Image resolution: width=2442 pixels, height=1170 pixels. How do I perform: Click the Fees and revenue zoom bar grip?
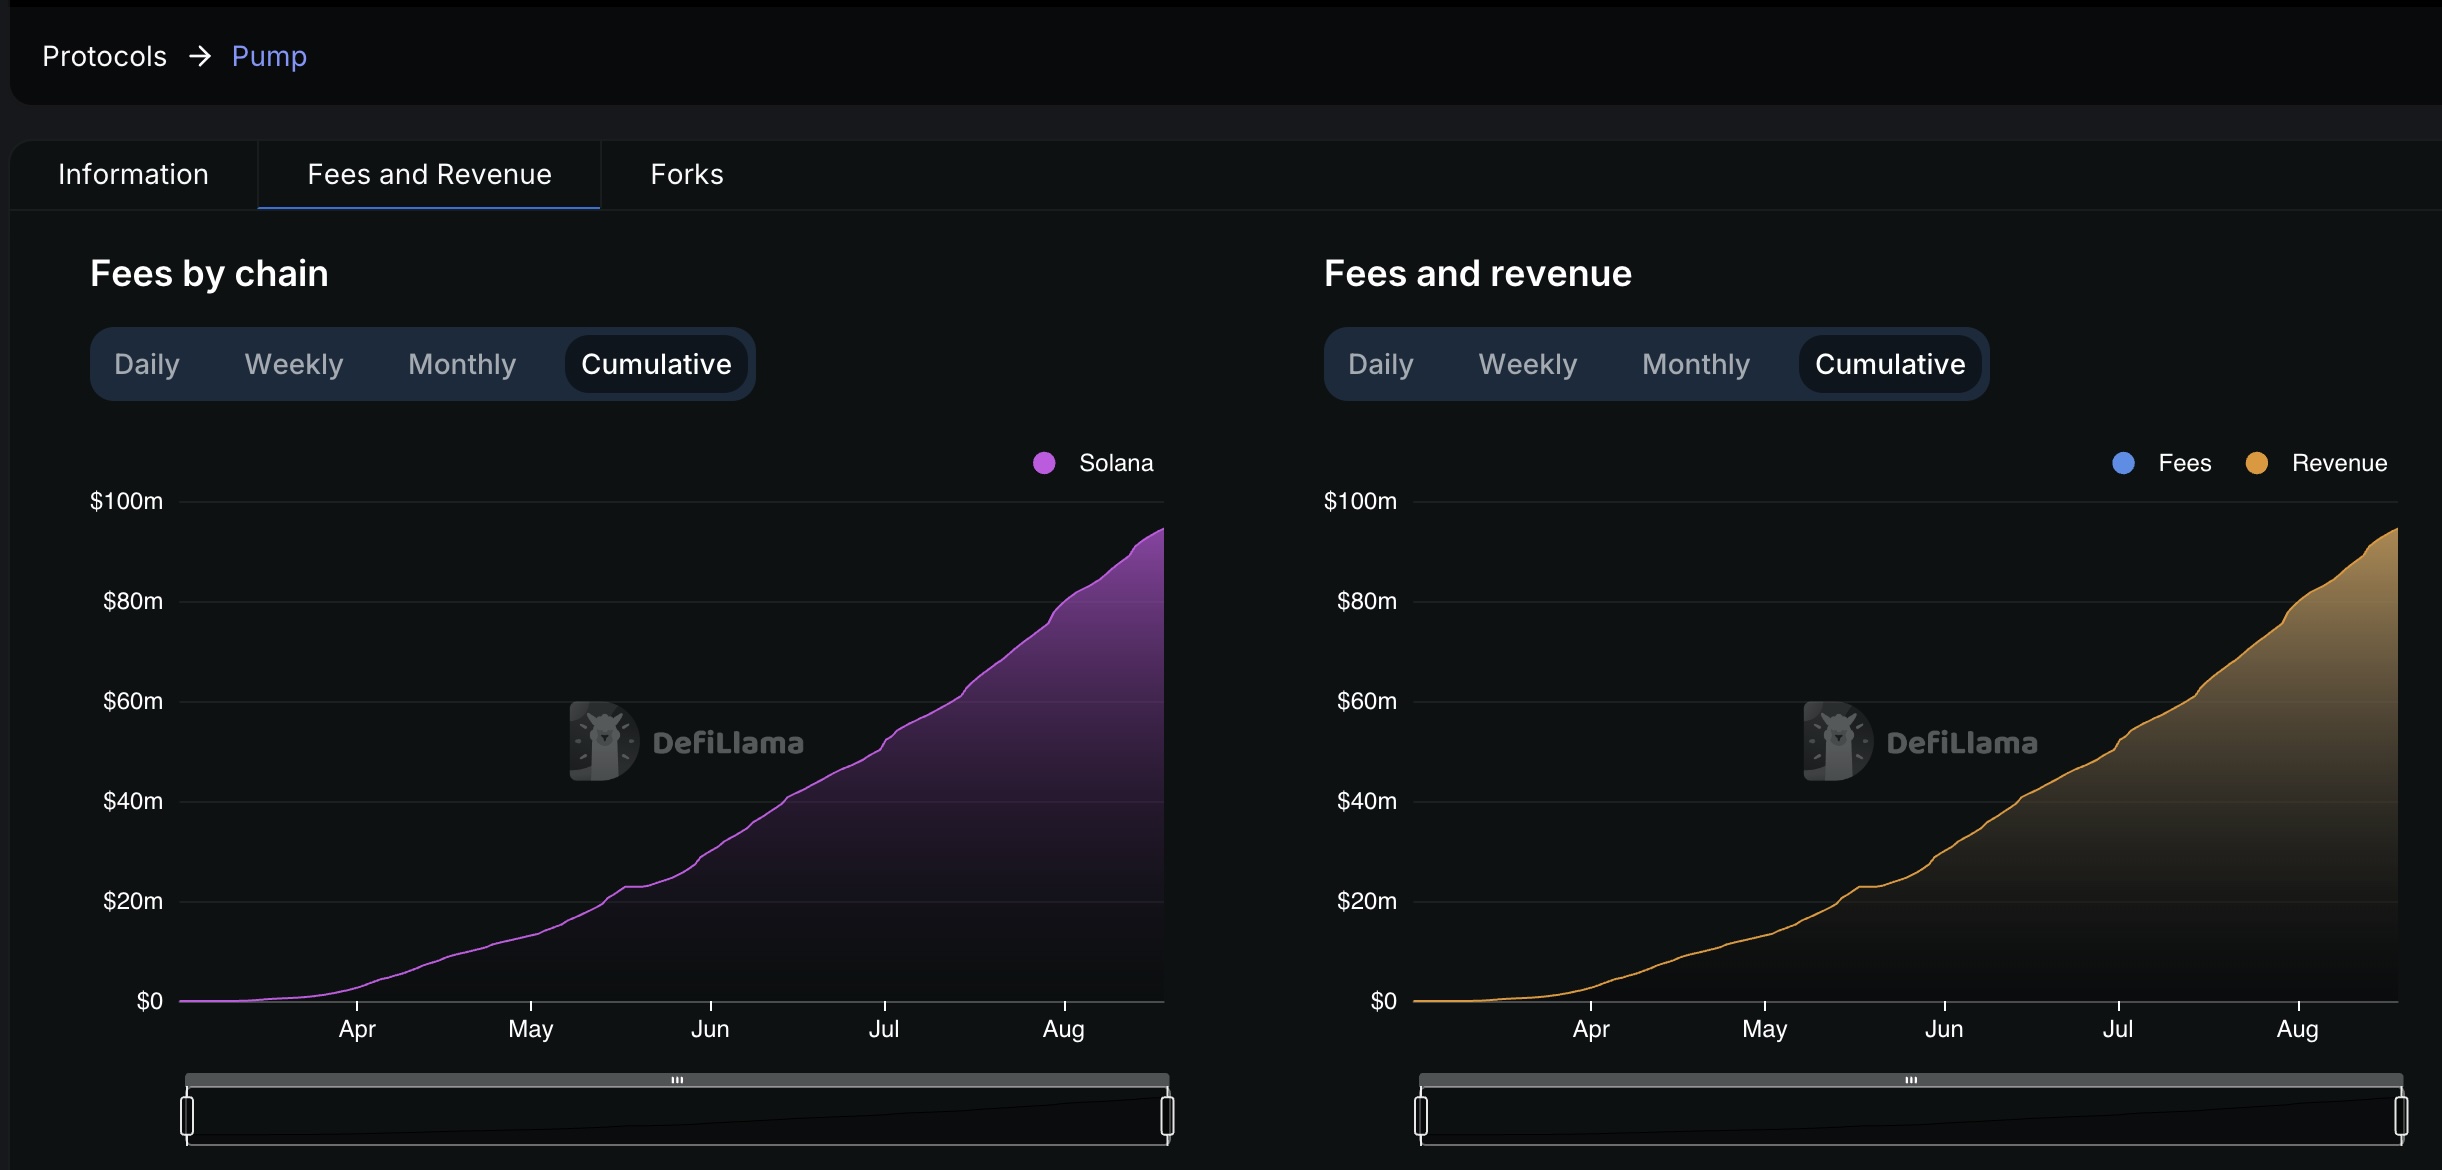1911,1080
